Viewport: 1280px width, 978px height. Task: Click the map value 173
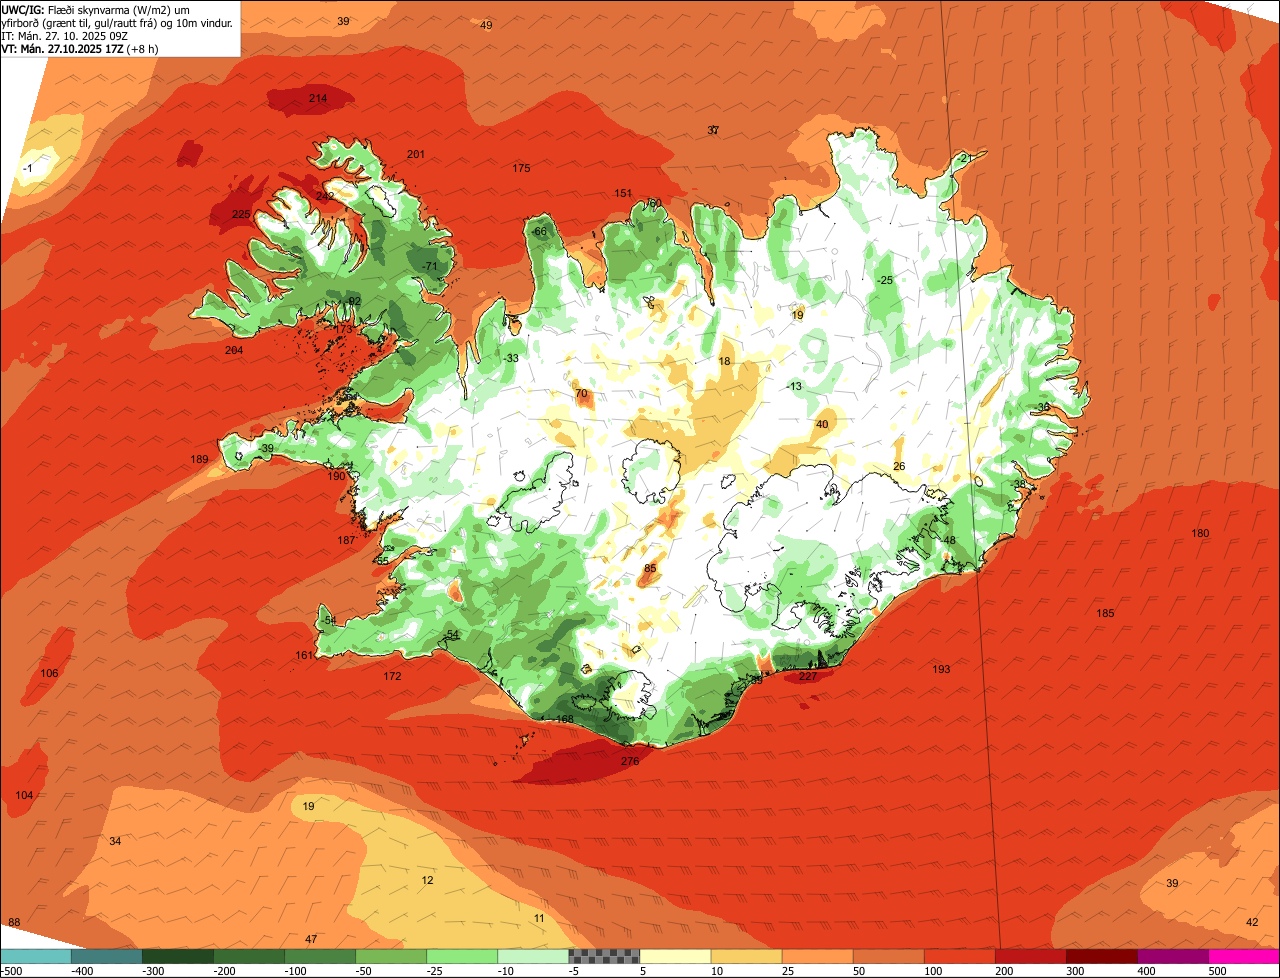(x=344, y=329)
